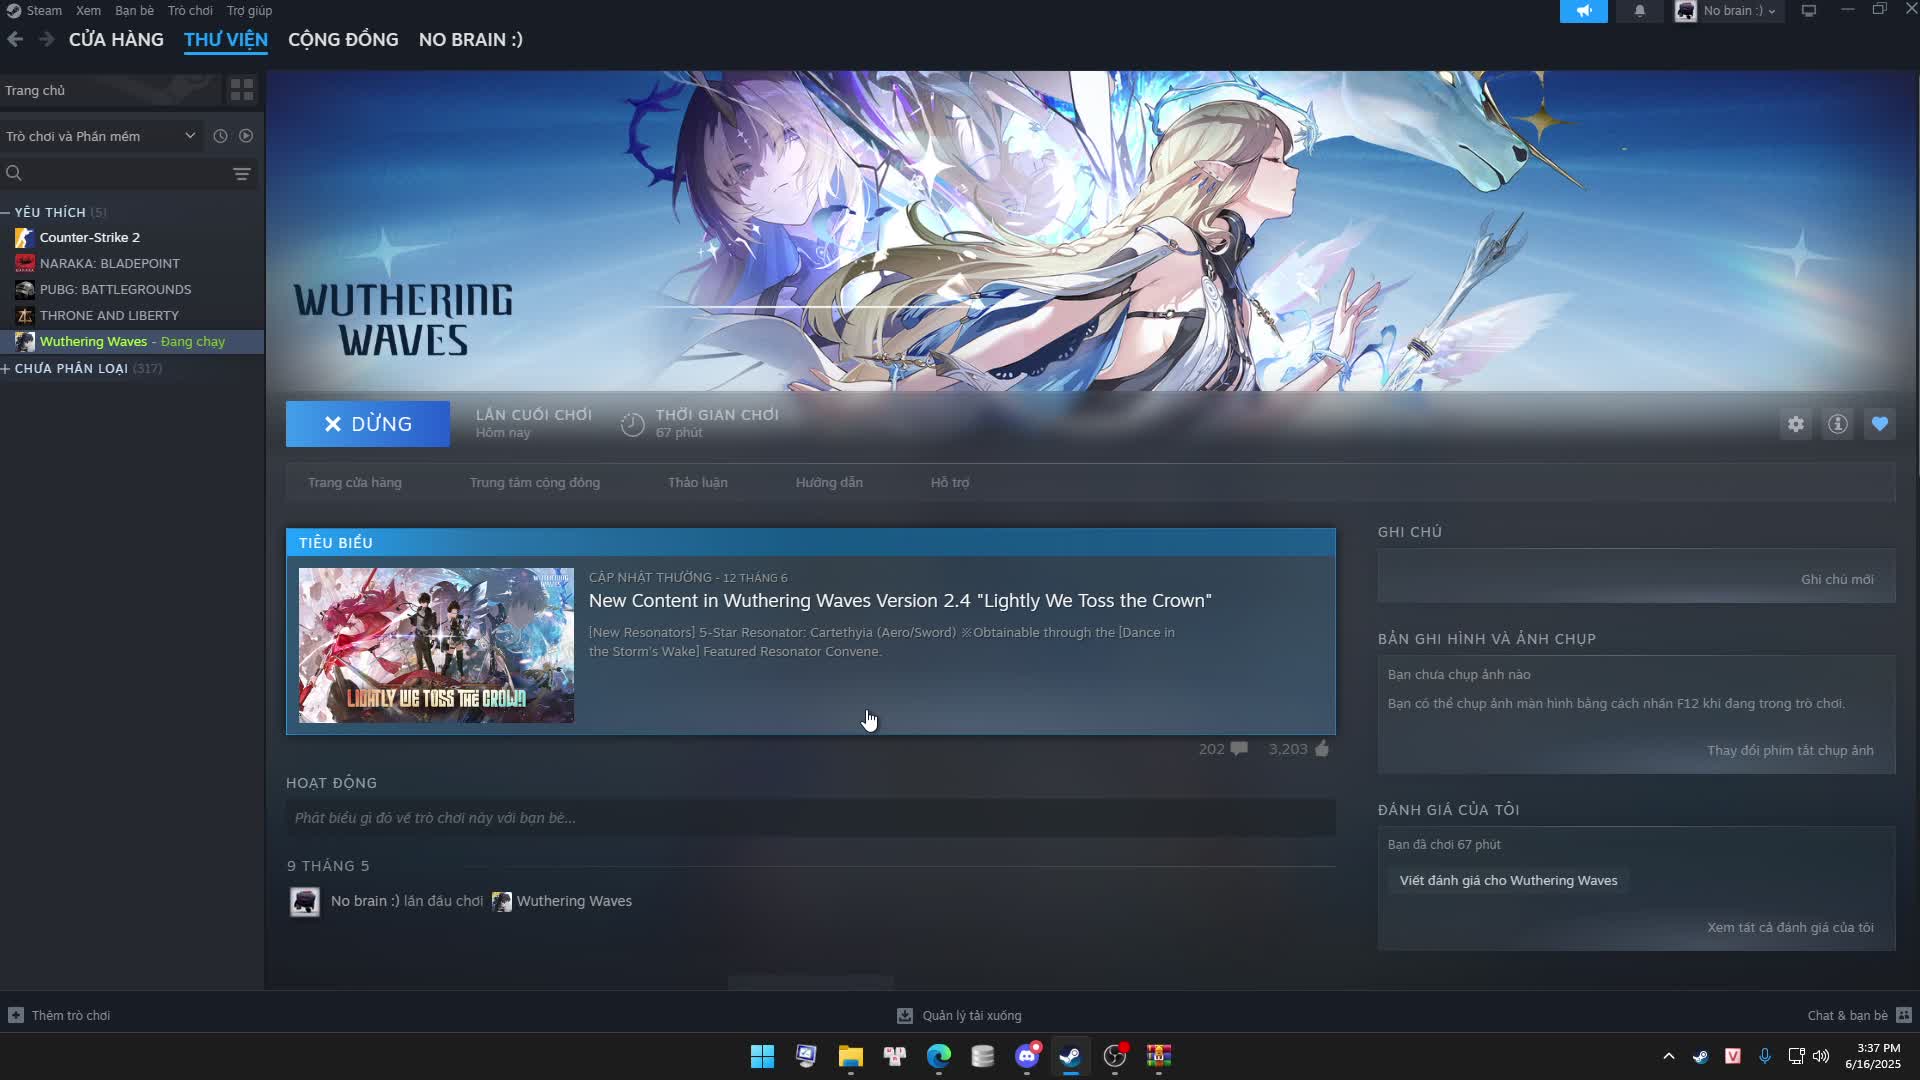Switch to the CỬA HÀNG tab

(115, 39)
